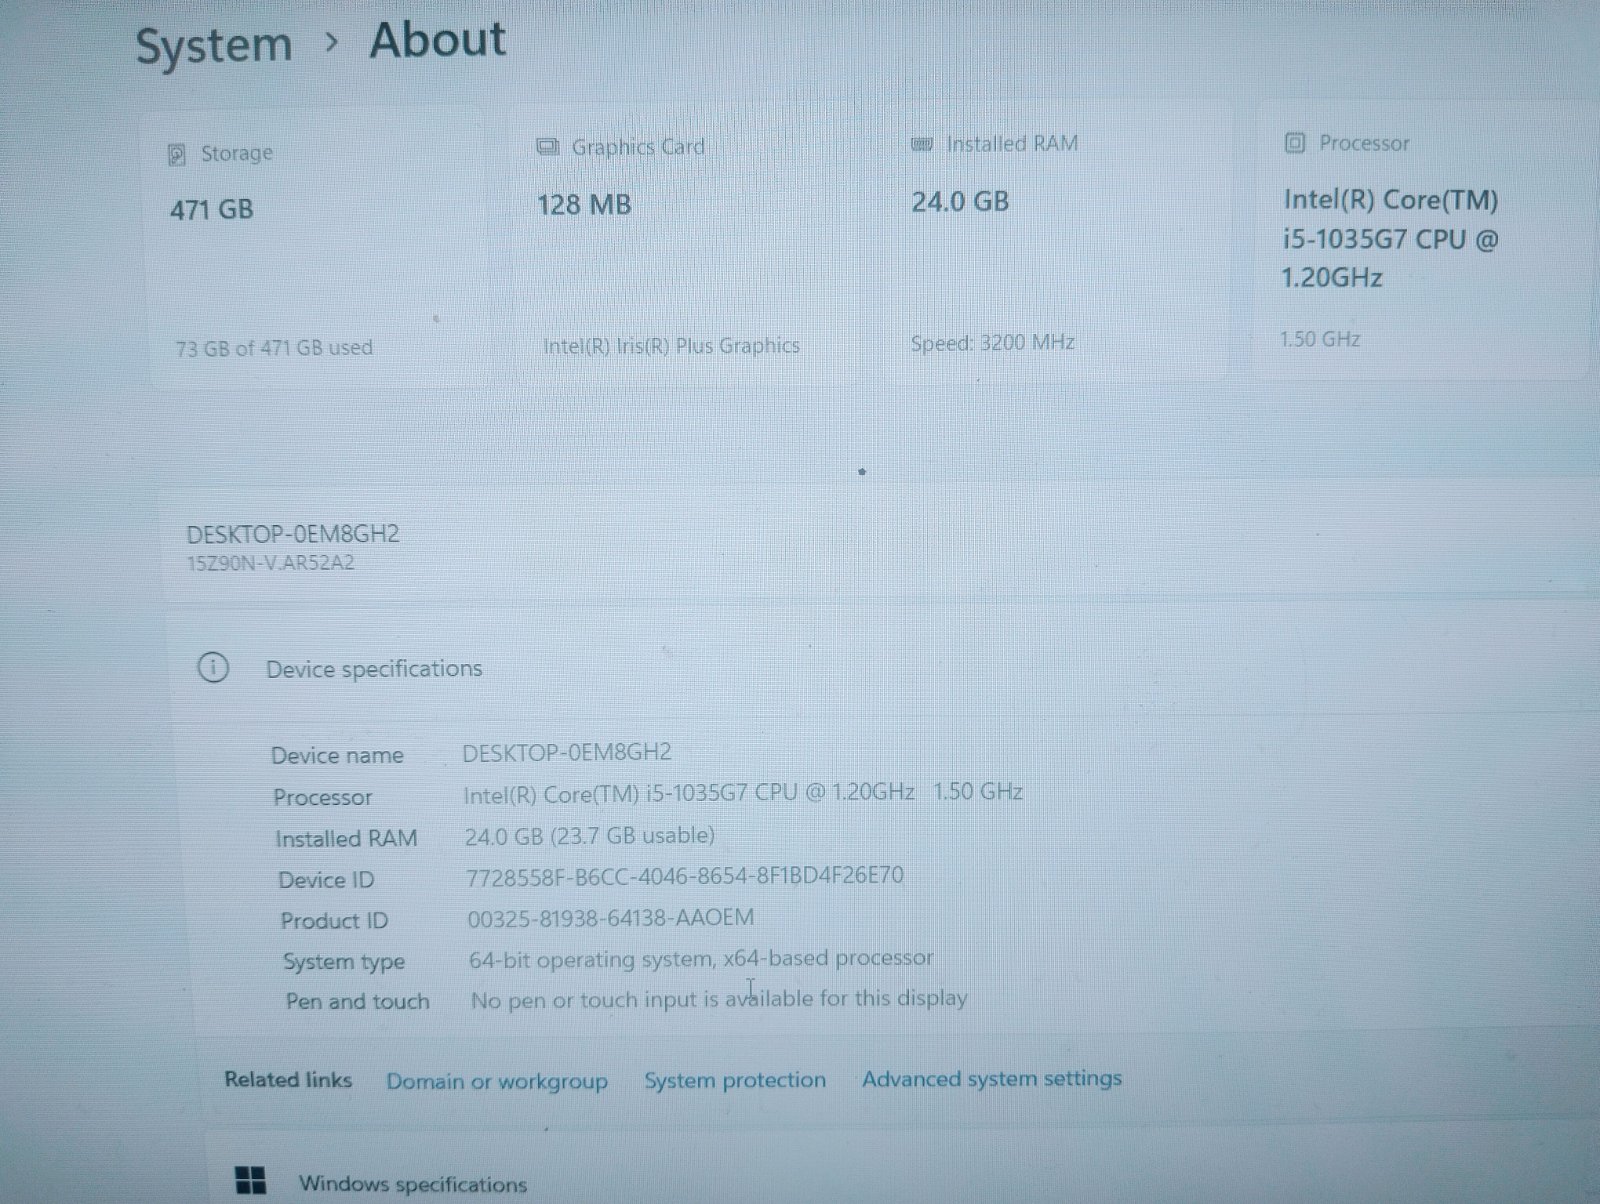
Task: Click the Pen and touch label
Action: [357, 1002]
